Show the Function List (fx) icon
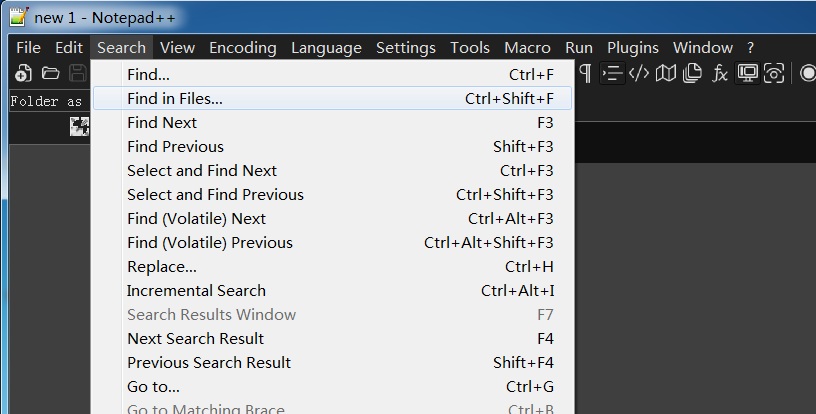 click(719, 73)
